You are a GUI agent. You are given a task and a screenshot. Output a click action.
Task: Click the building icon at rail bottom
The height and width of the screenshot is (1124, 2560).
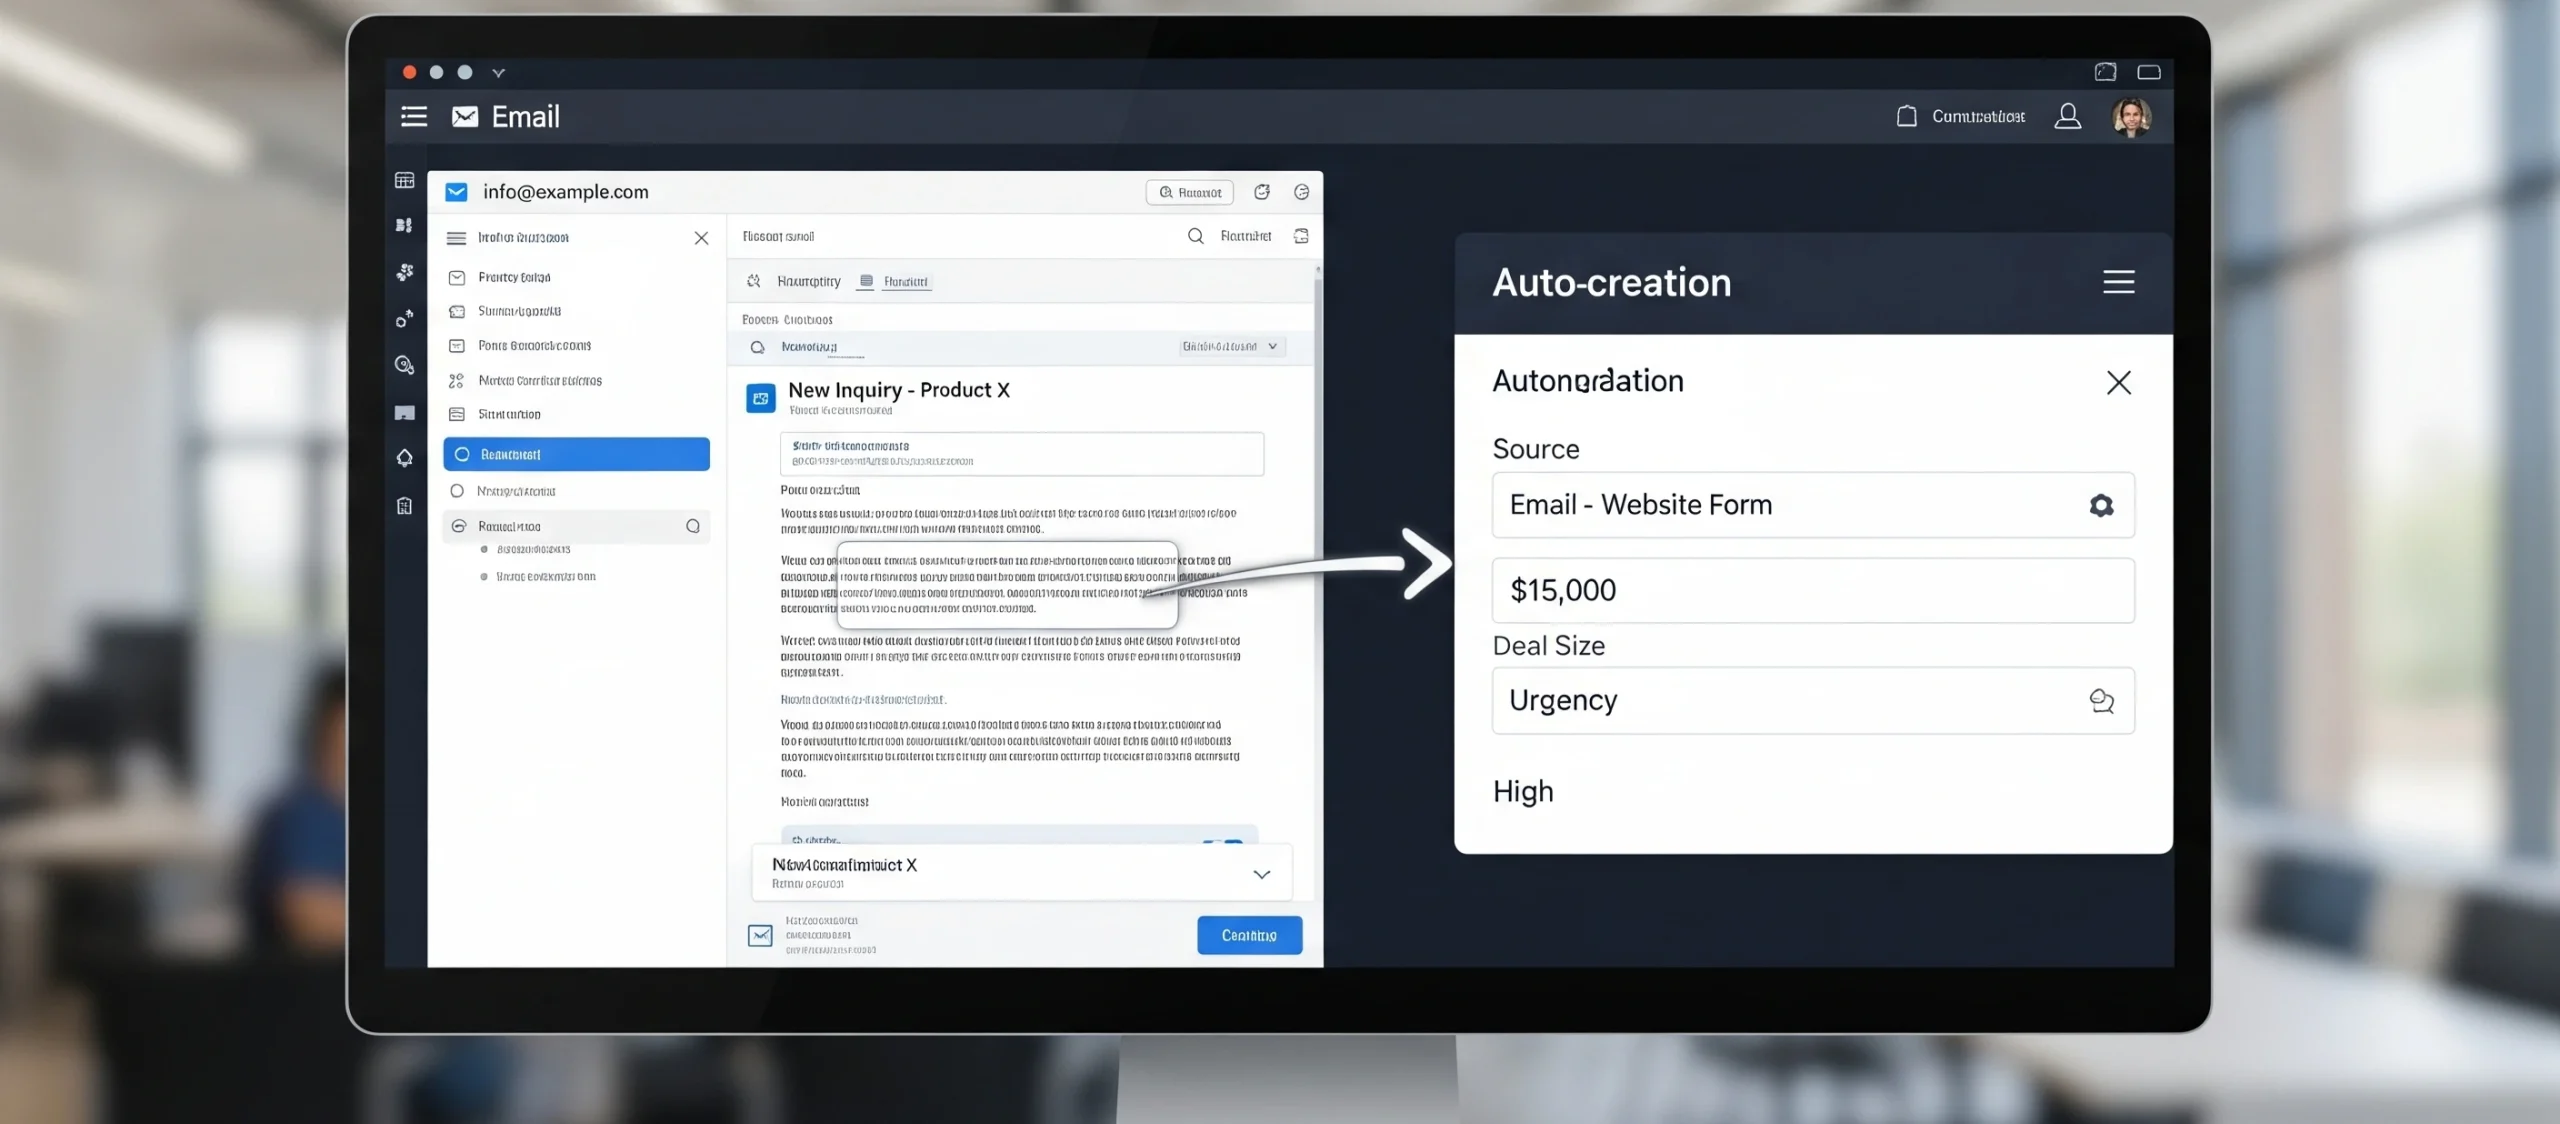[404, 506]
